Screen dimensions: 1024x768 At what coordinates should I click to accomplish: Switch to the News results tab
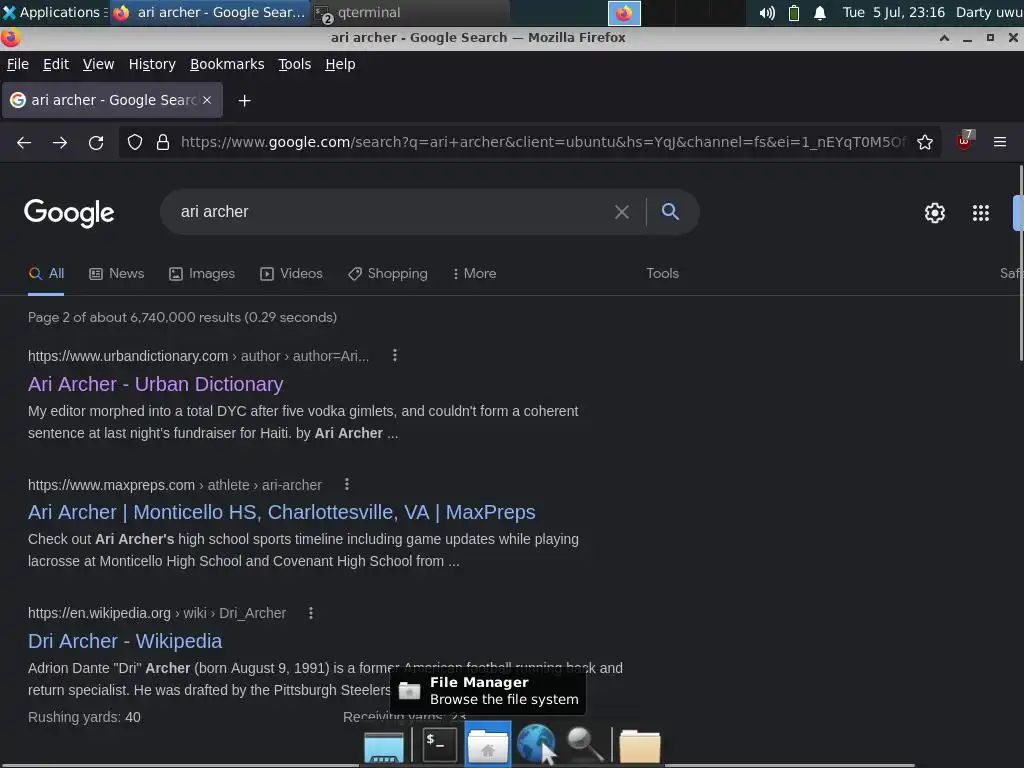point(116,274)
